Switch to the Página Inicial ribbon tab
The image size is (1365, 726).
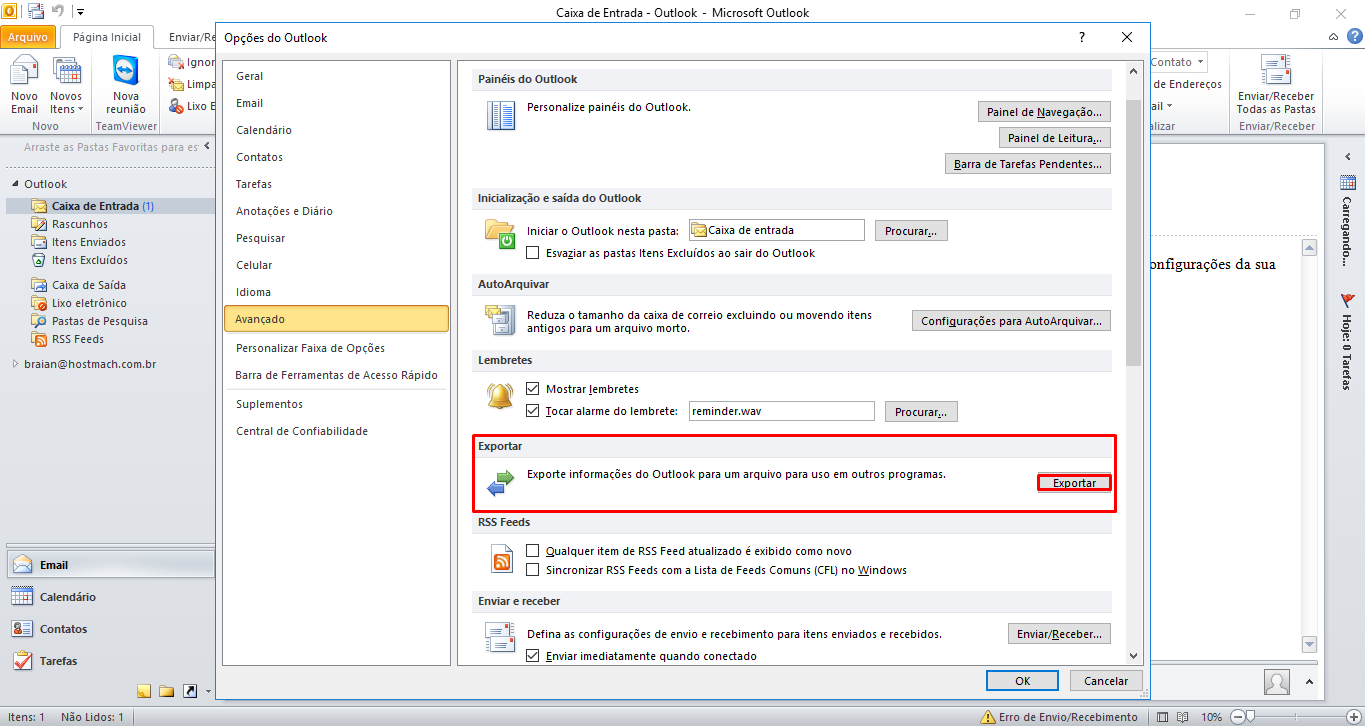click(x=107, y=37)
